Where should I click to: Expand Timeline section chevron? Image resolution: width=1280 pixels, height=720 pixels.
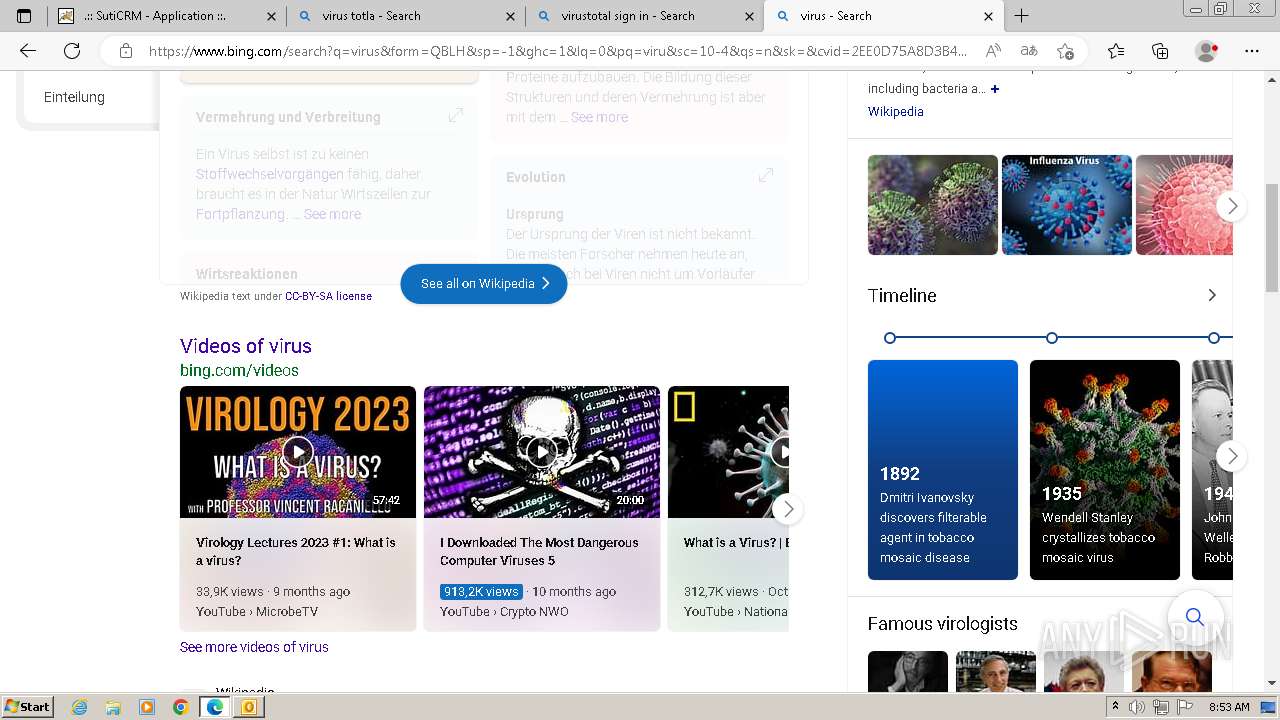click(1212, 295)
